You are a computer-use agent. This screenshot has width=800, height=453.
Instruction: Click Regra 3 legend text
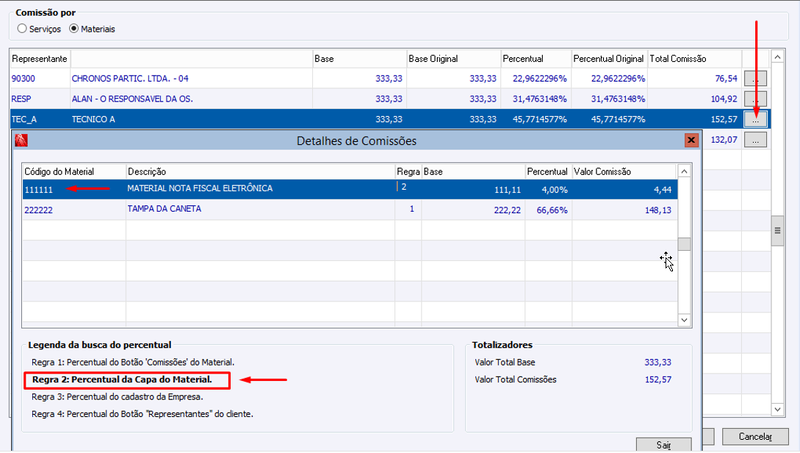pyautogui.click(x=117, y=397)
